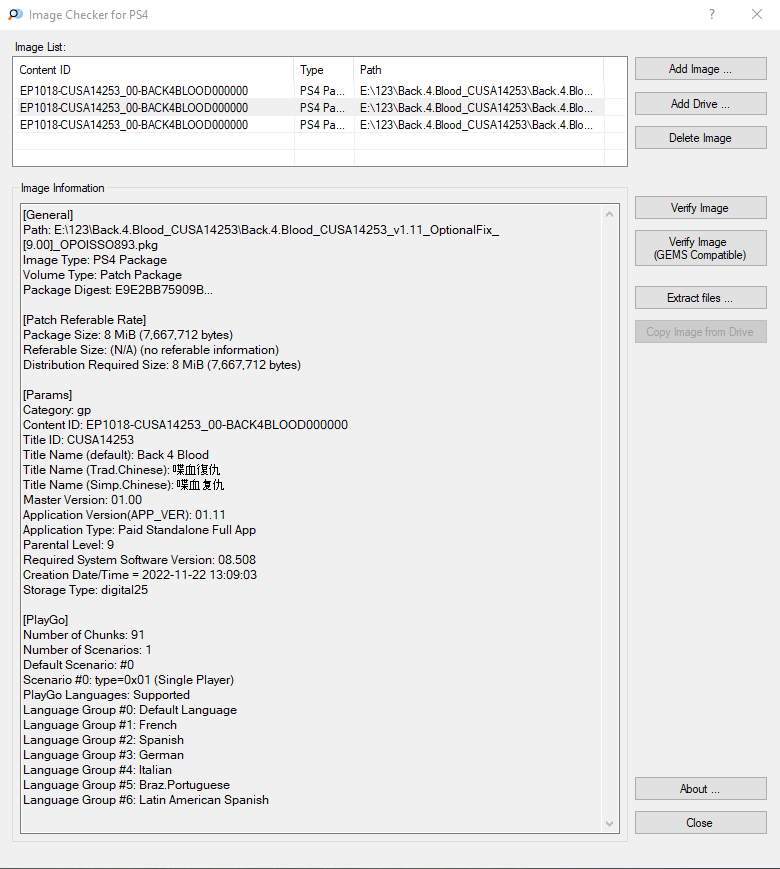Screen dimensions: 780x869
Task: Sort by Content ID column header
Action: 154,70
